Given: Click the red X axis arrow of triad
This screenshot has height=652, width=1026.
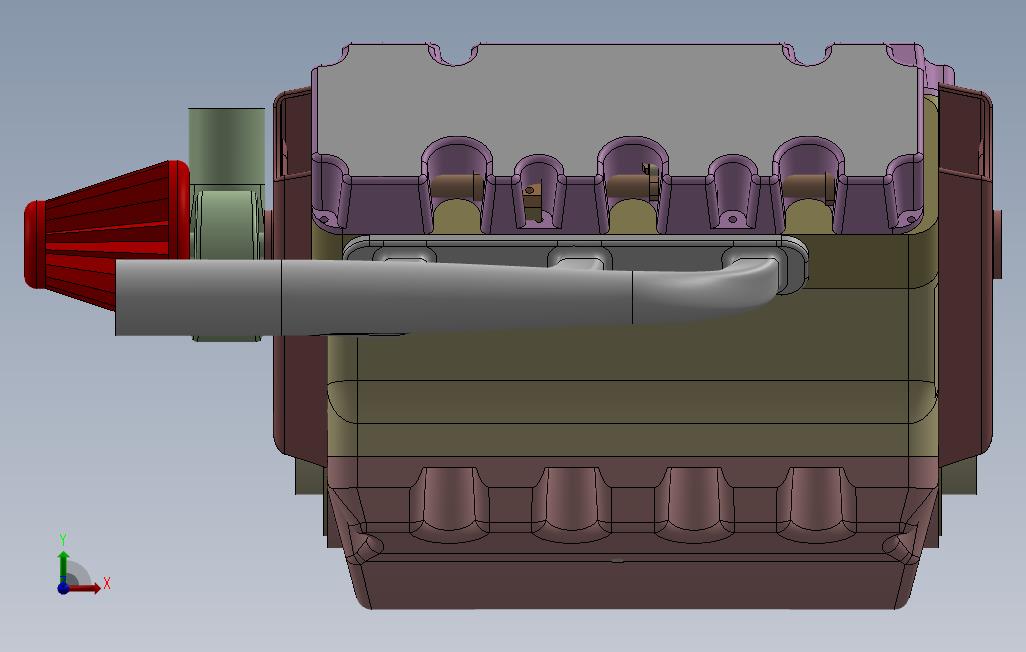Looking at the screenshot, I should click(x=84, y=588).
